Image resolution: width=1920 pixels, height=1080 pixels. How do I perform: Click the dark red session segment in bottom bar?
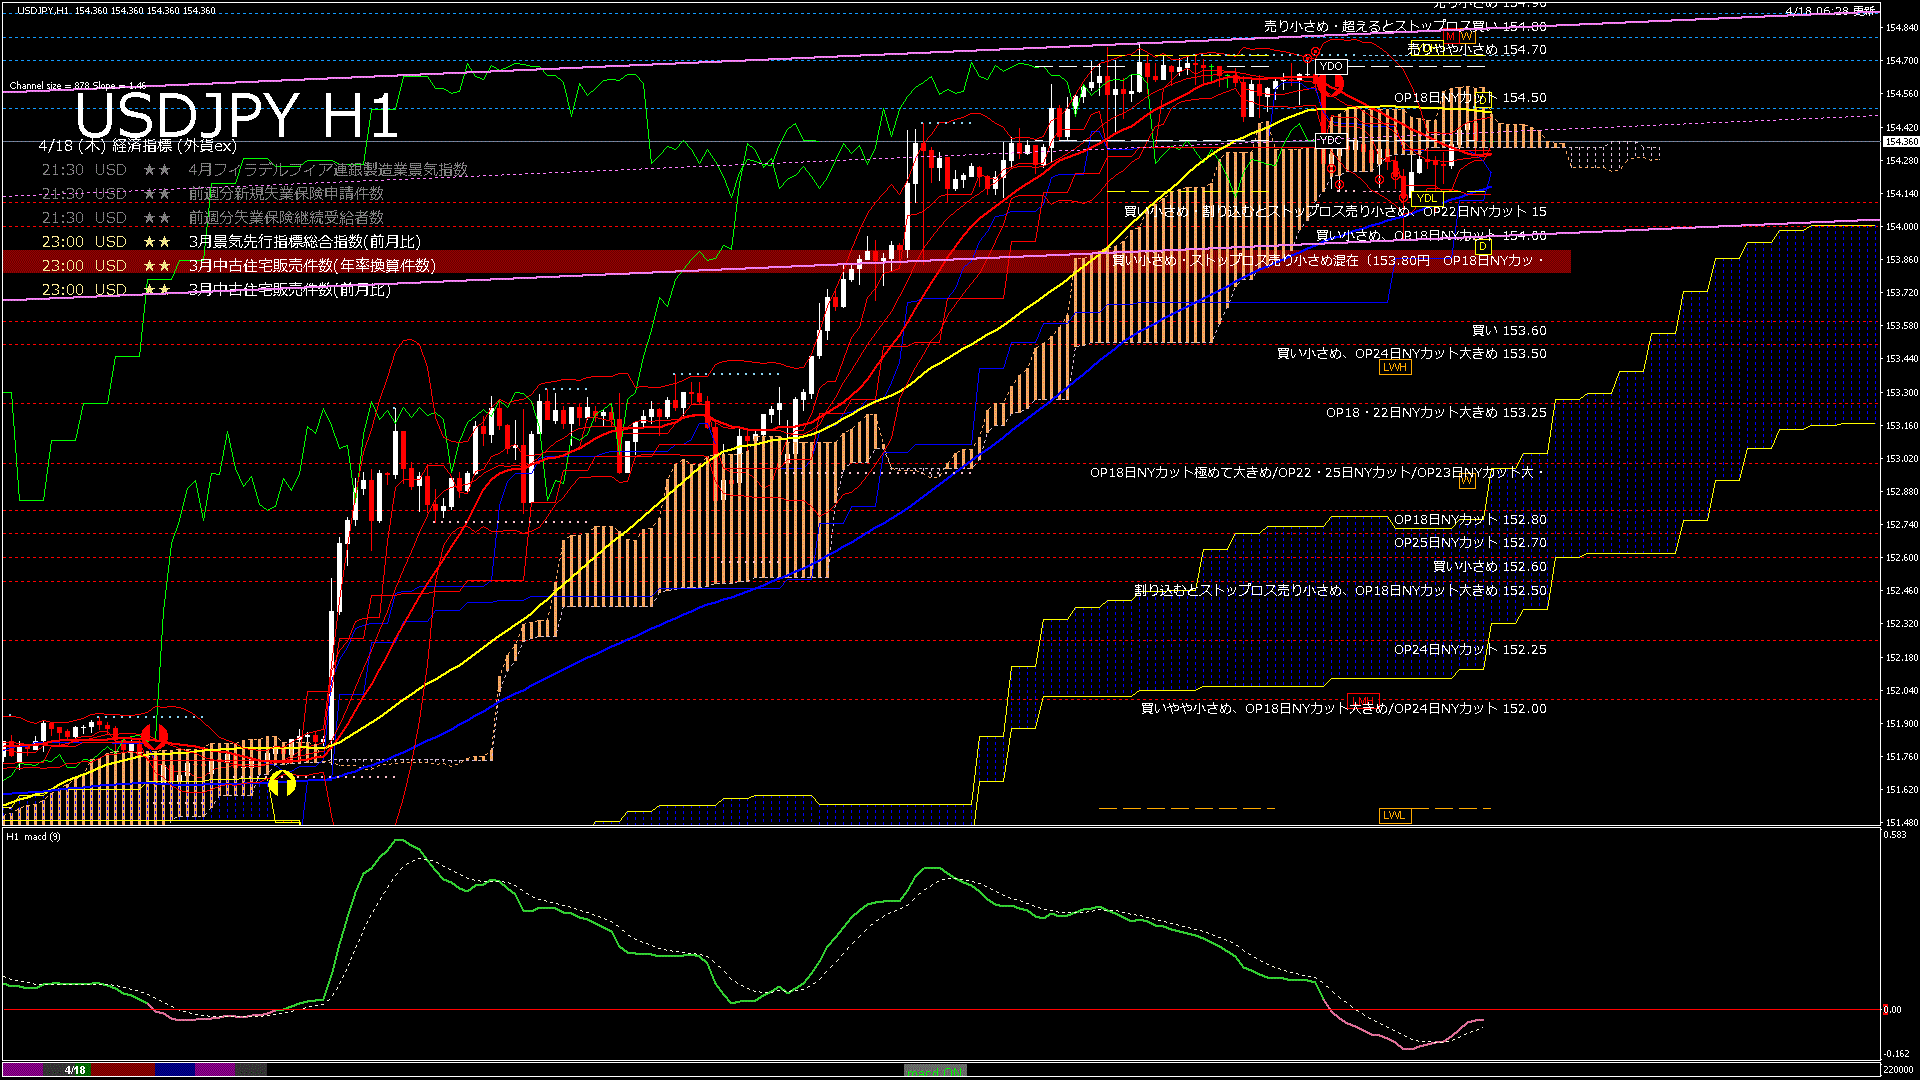122,1070
